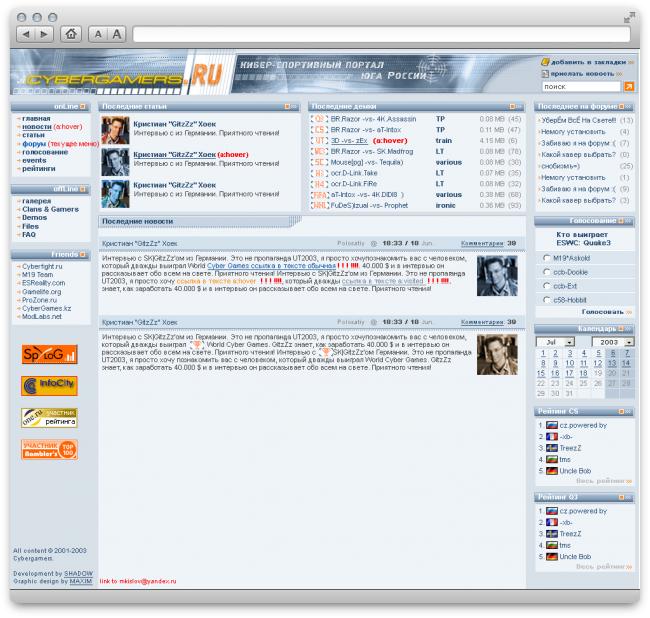Open the InfoCity banner badge
The height and width of the screenshot is (618, 650).
click(49, 385)
